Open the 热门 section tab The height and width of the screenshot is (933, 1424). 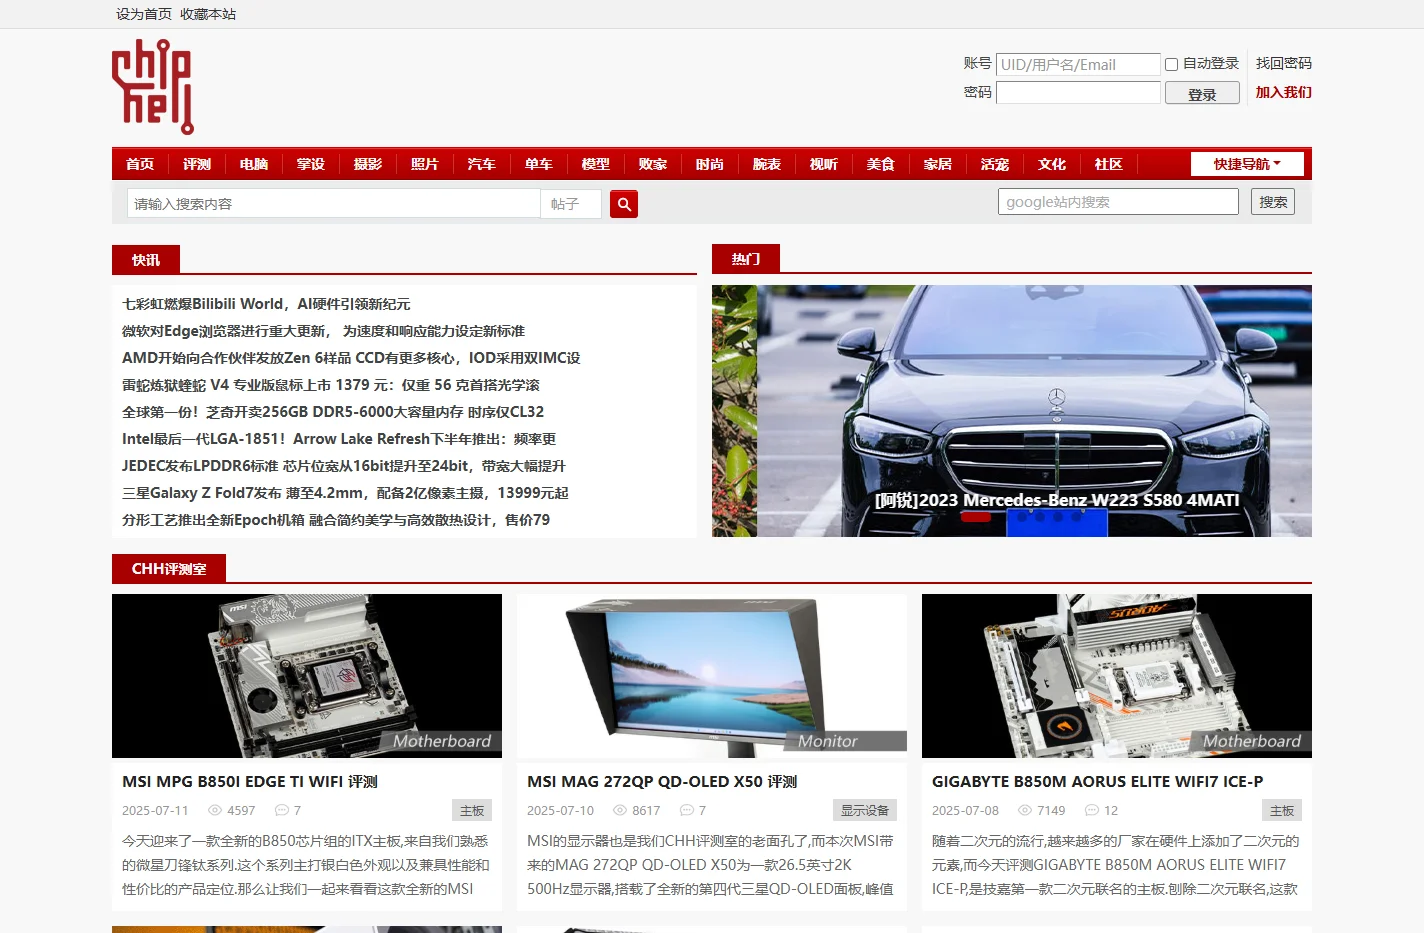point(746,259)
